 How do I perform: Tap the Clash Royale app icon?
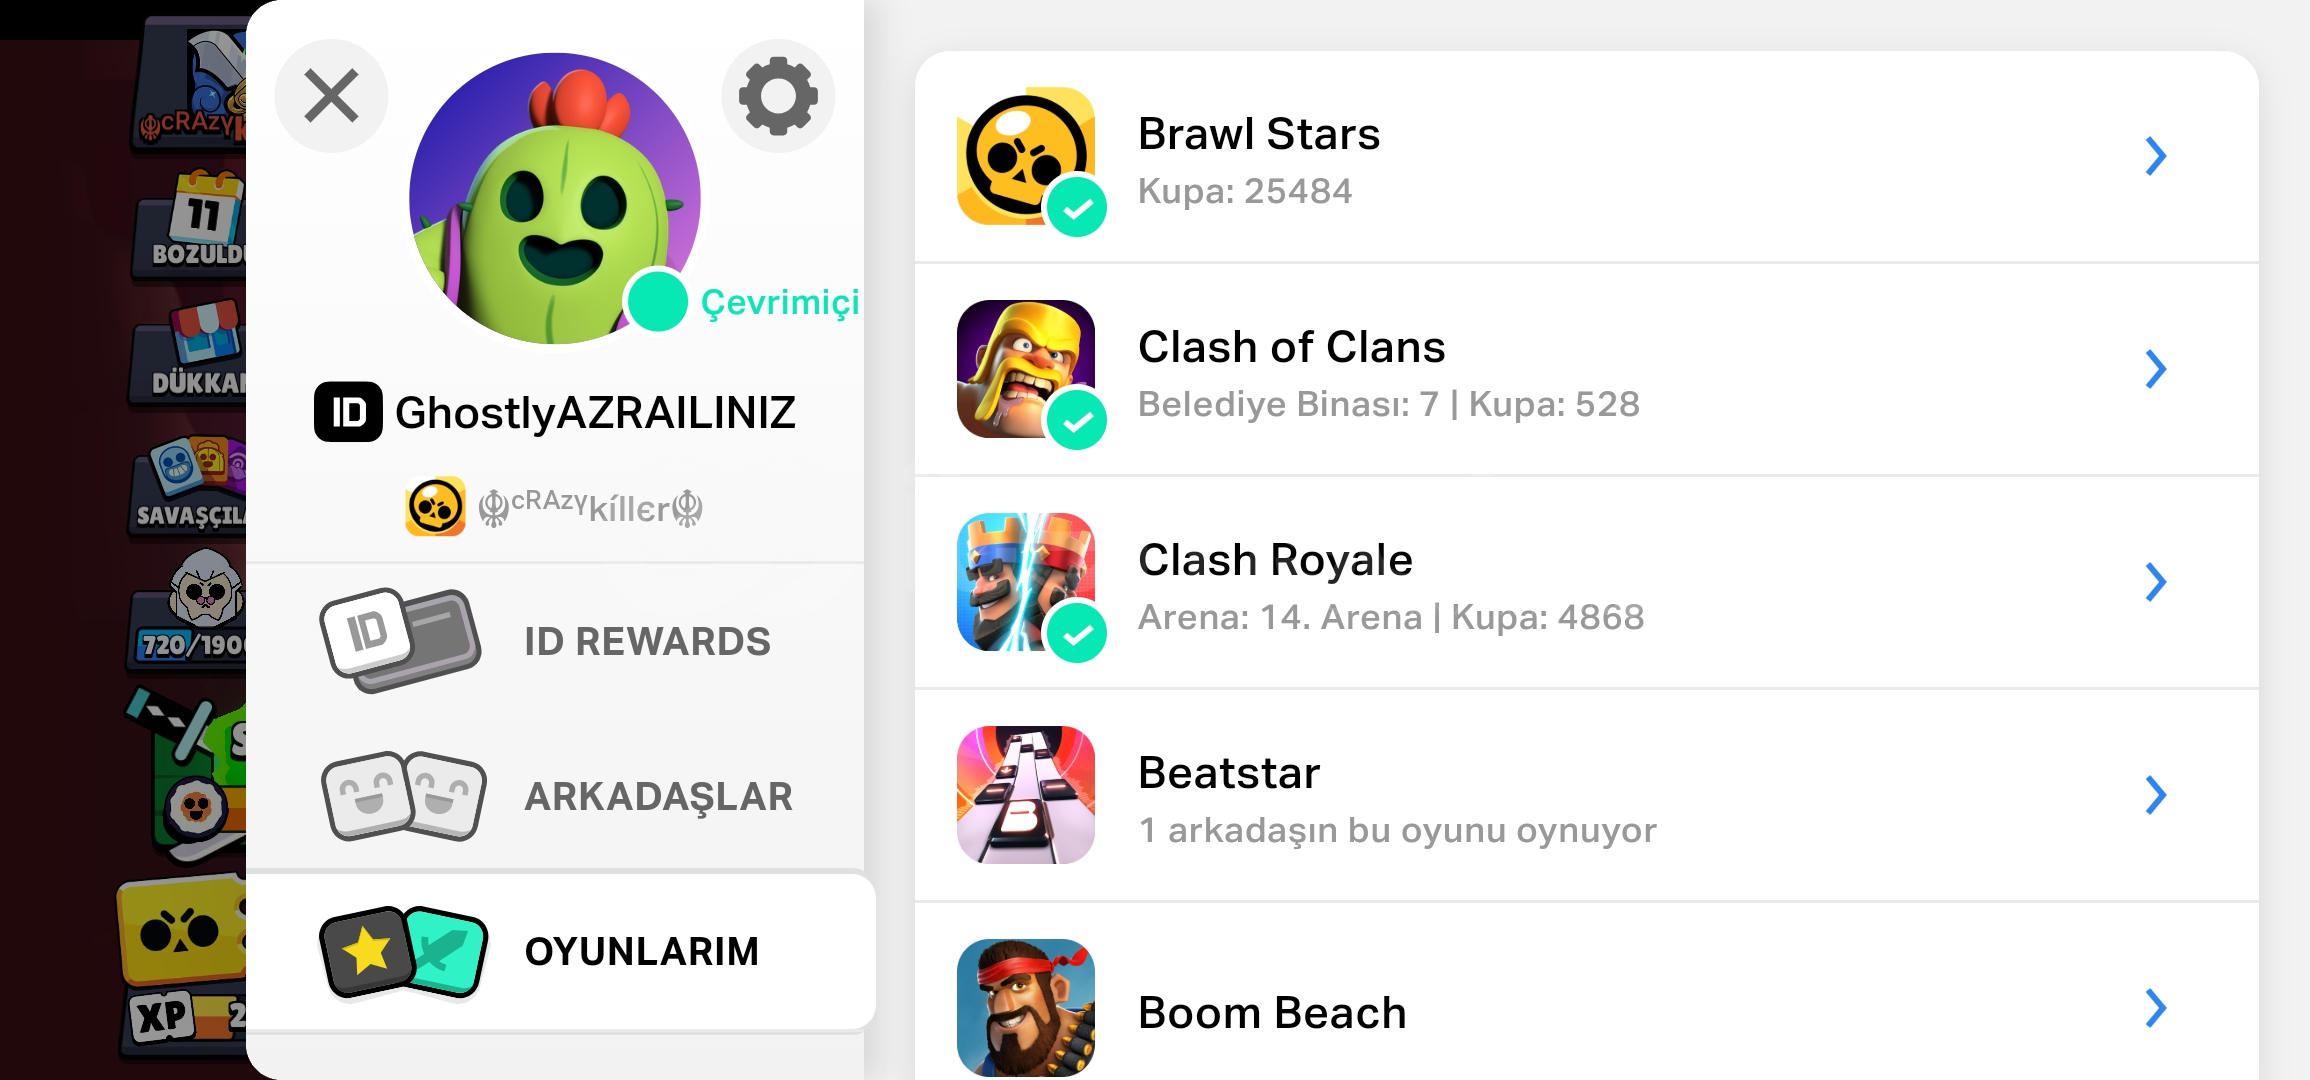(1026, 582)
